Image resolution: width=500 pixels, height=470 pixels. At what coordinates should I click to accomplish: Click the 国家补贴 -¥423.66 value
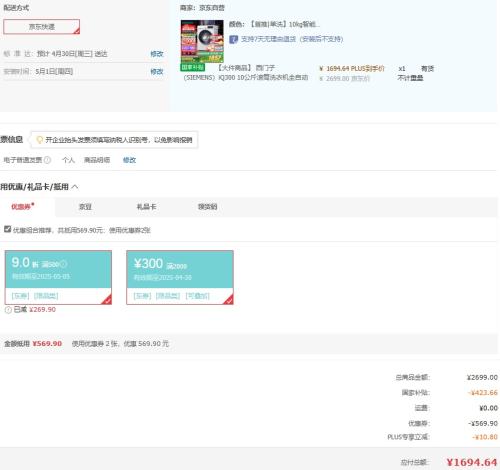tap(483, 392)
